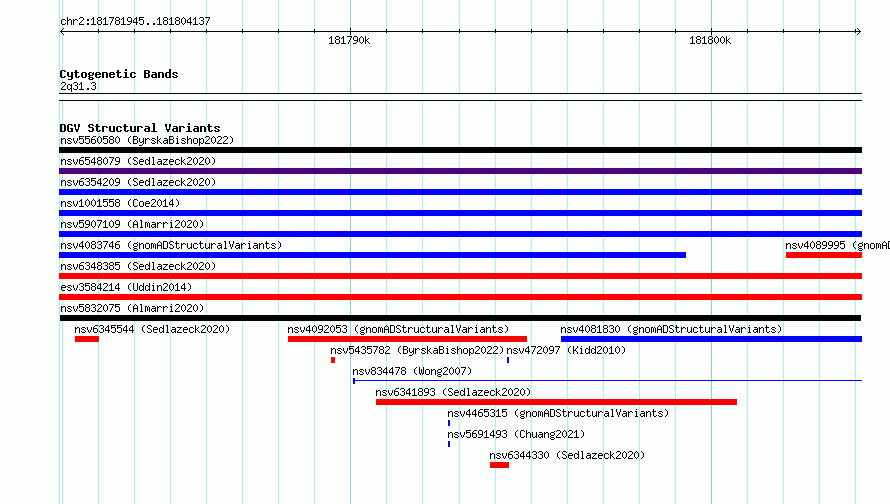Image resolution: width=890 pixels, height=504 pixels.
Task: Select the blue tick under nsv5691493
Action: (x=449, y=444)
